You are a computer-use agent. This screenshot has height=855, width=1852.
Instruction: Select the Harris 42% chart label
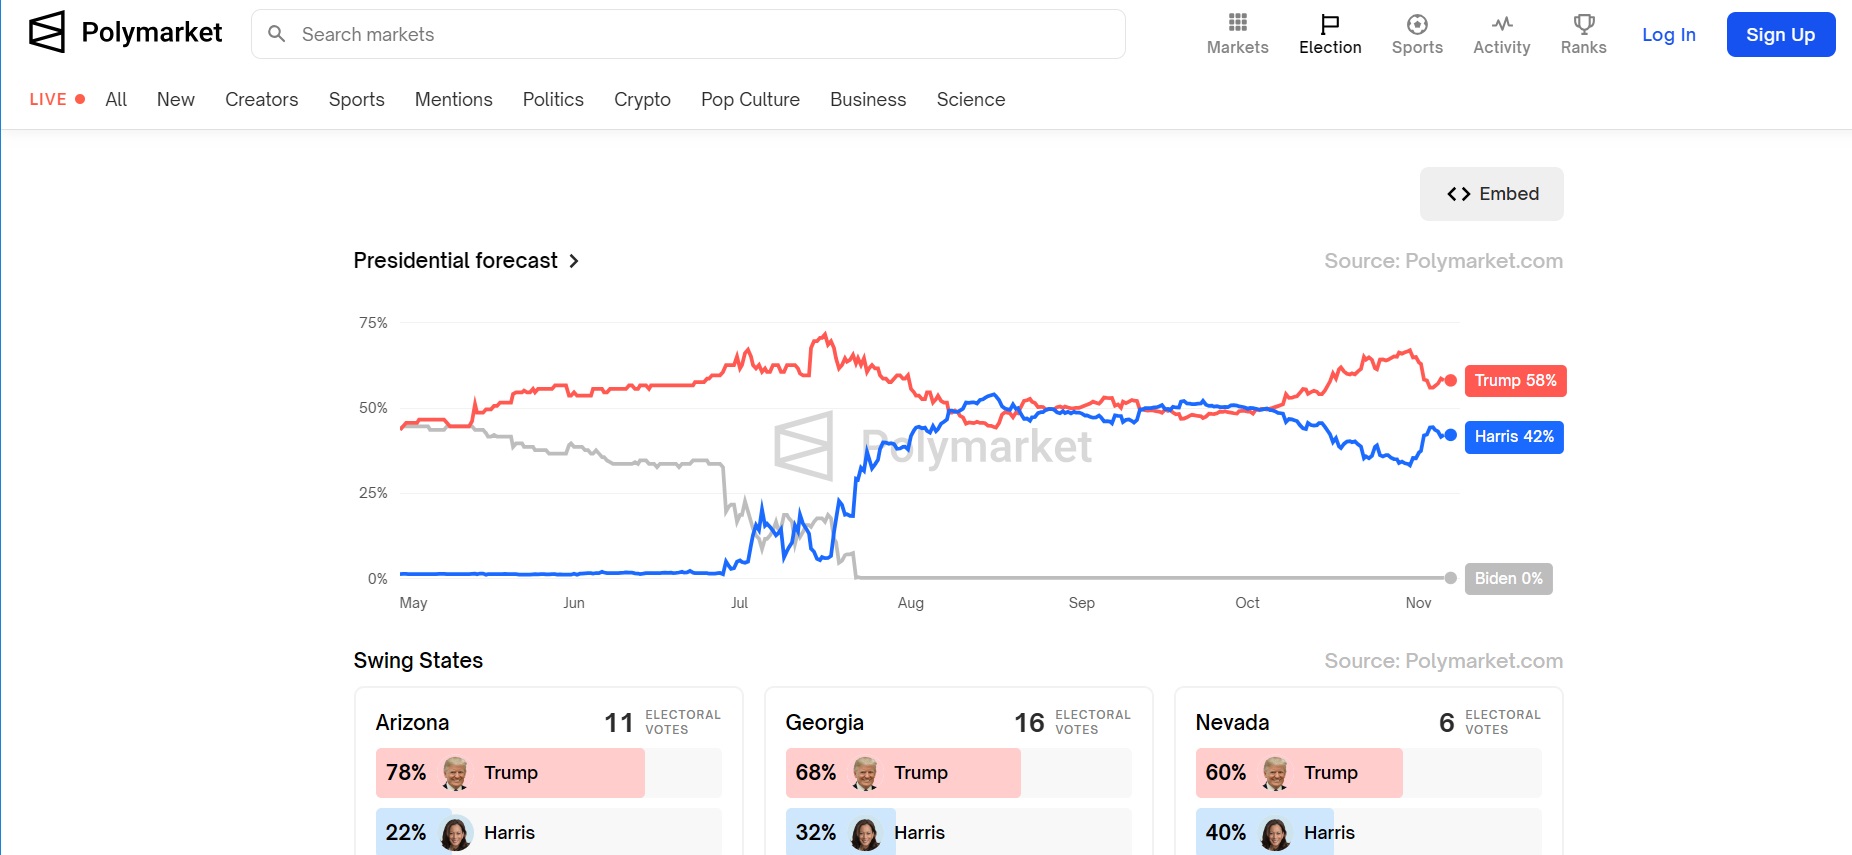tap(1513, 437)
